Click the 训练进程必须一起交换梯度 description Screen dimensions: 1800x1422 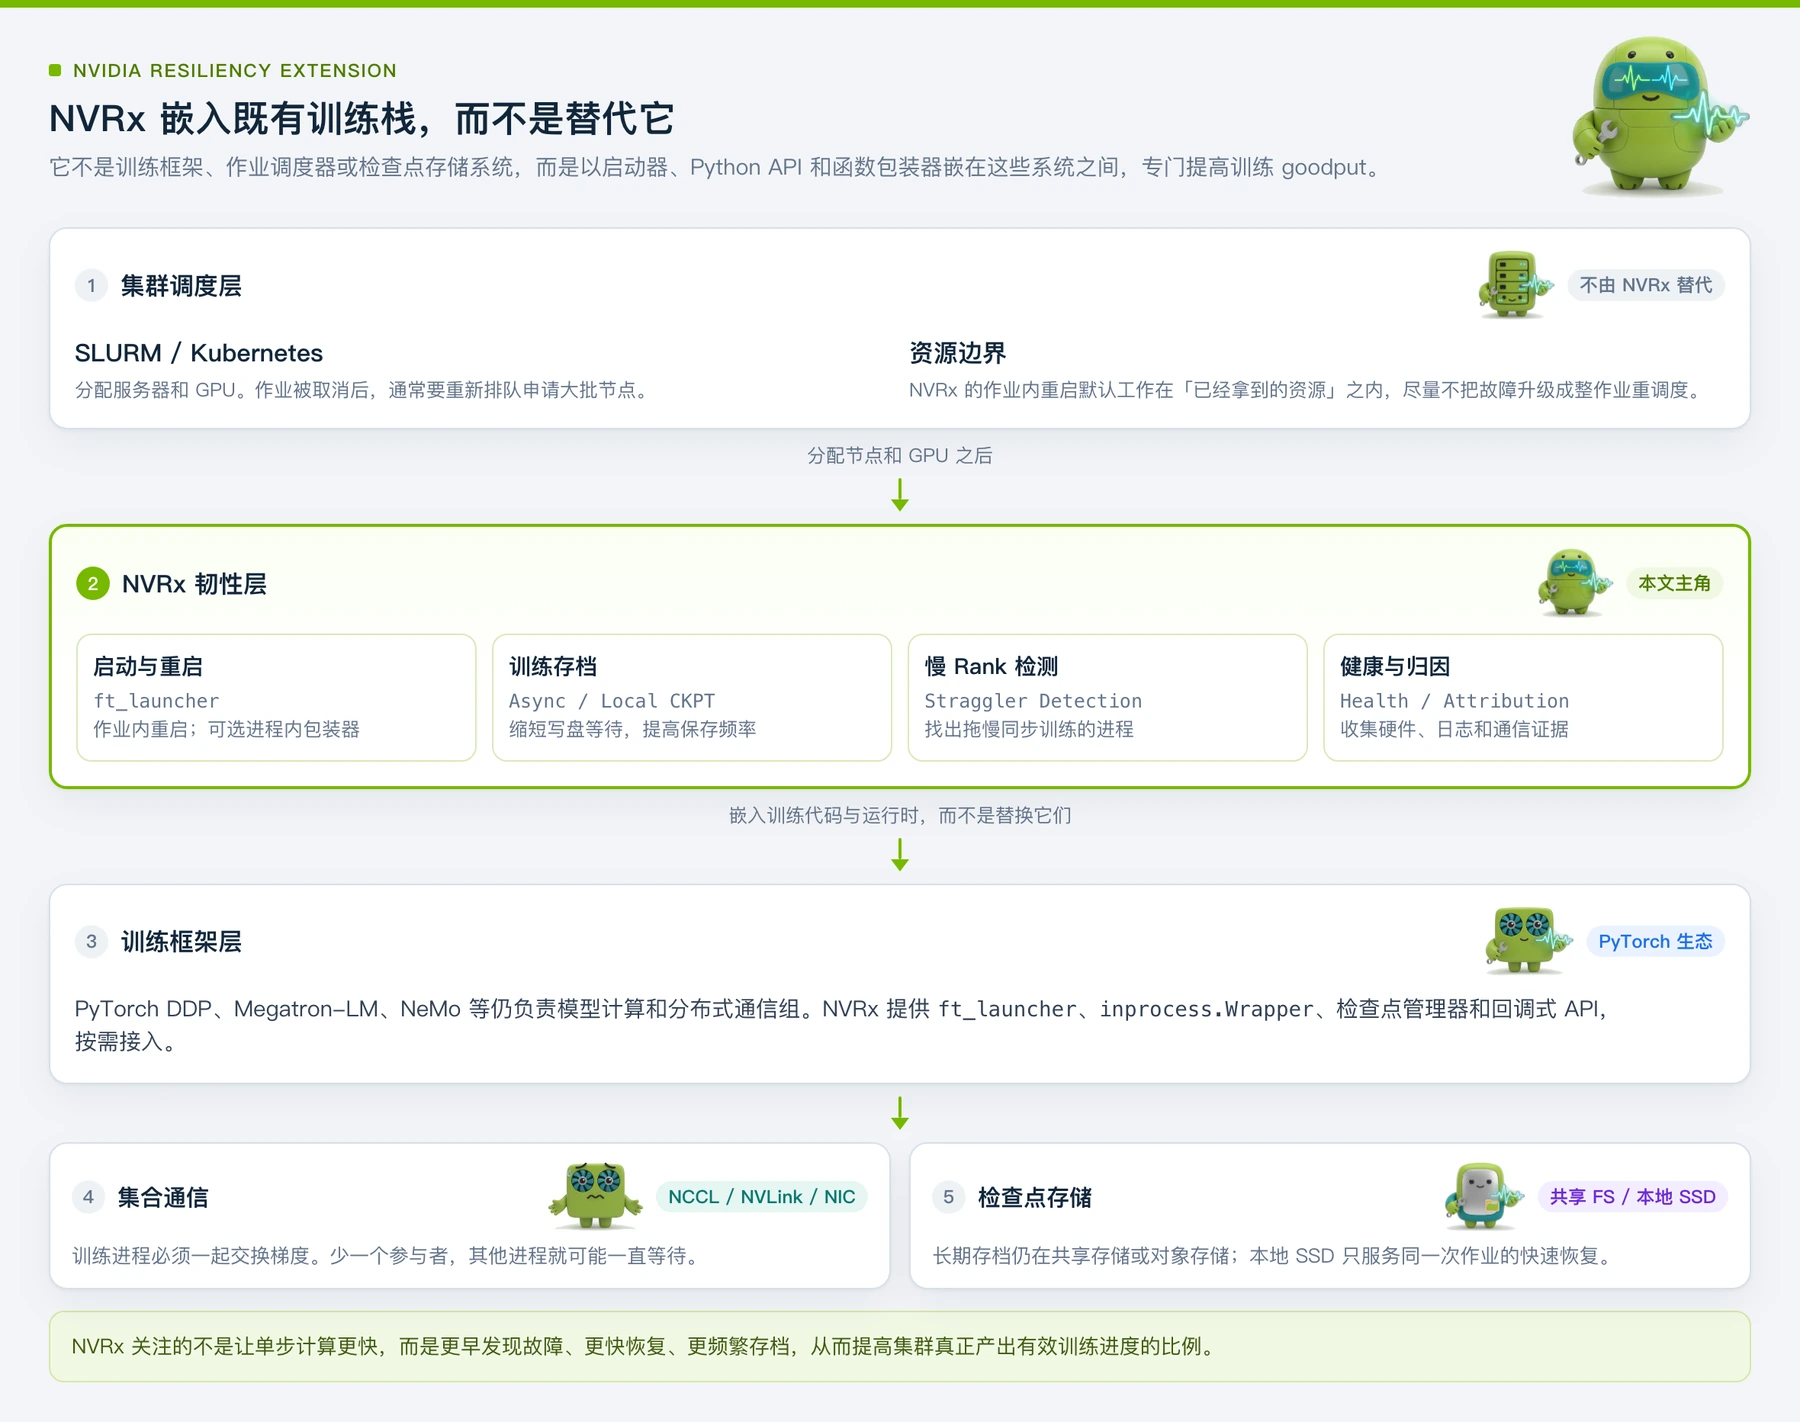click(x=389, y=1255)
